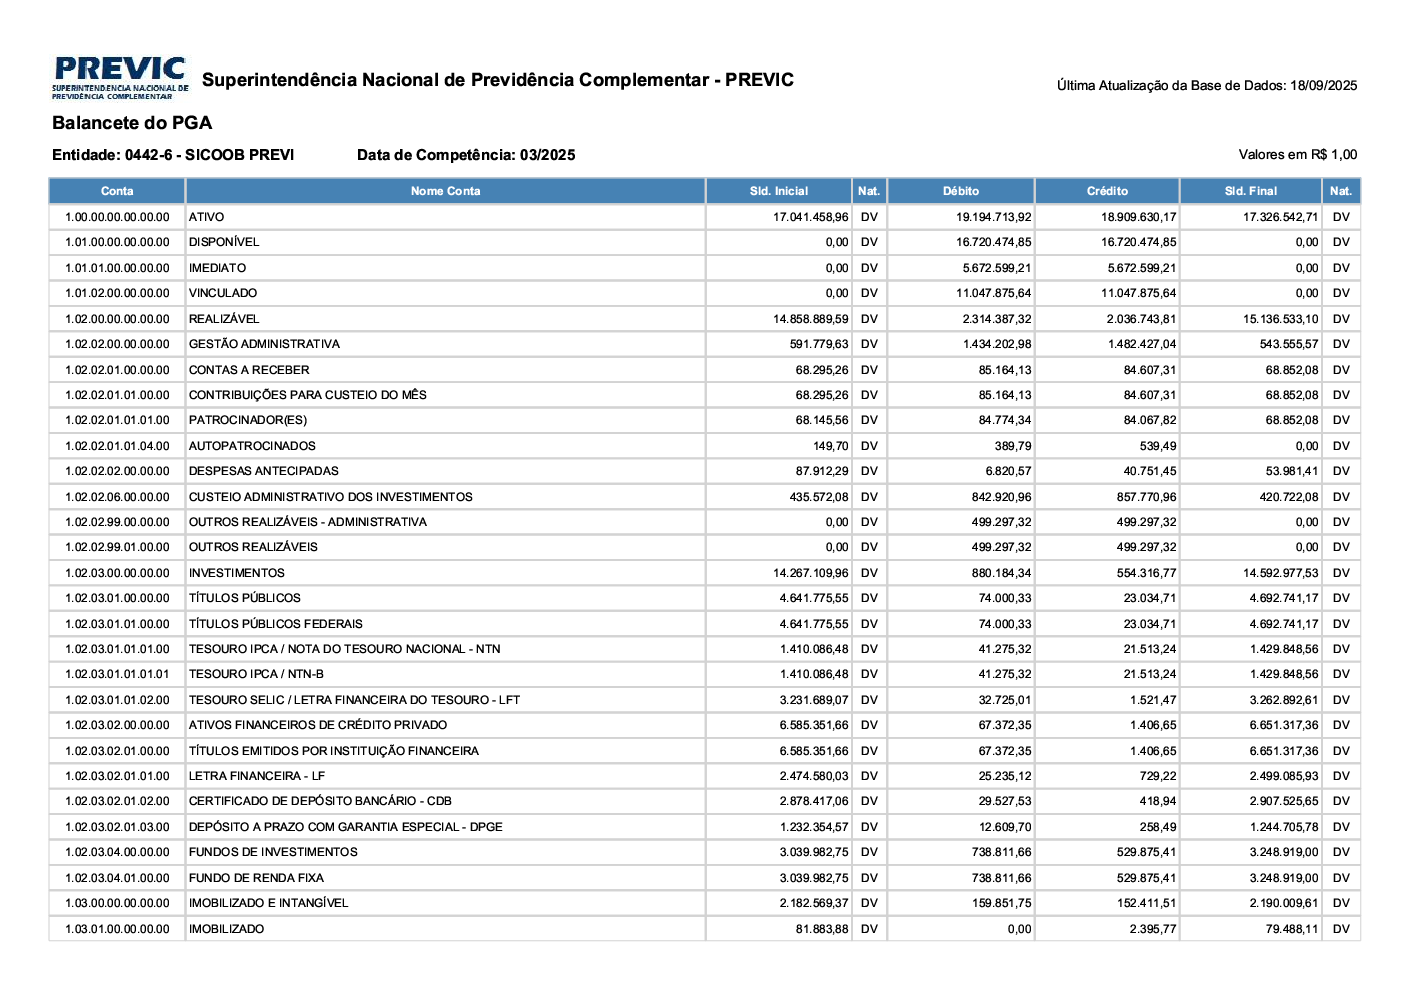The image size is (1415, 1000).
Task: Select account code 1.02.03.01.01.01.01
Action: point(117,674)
